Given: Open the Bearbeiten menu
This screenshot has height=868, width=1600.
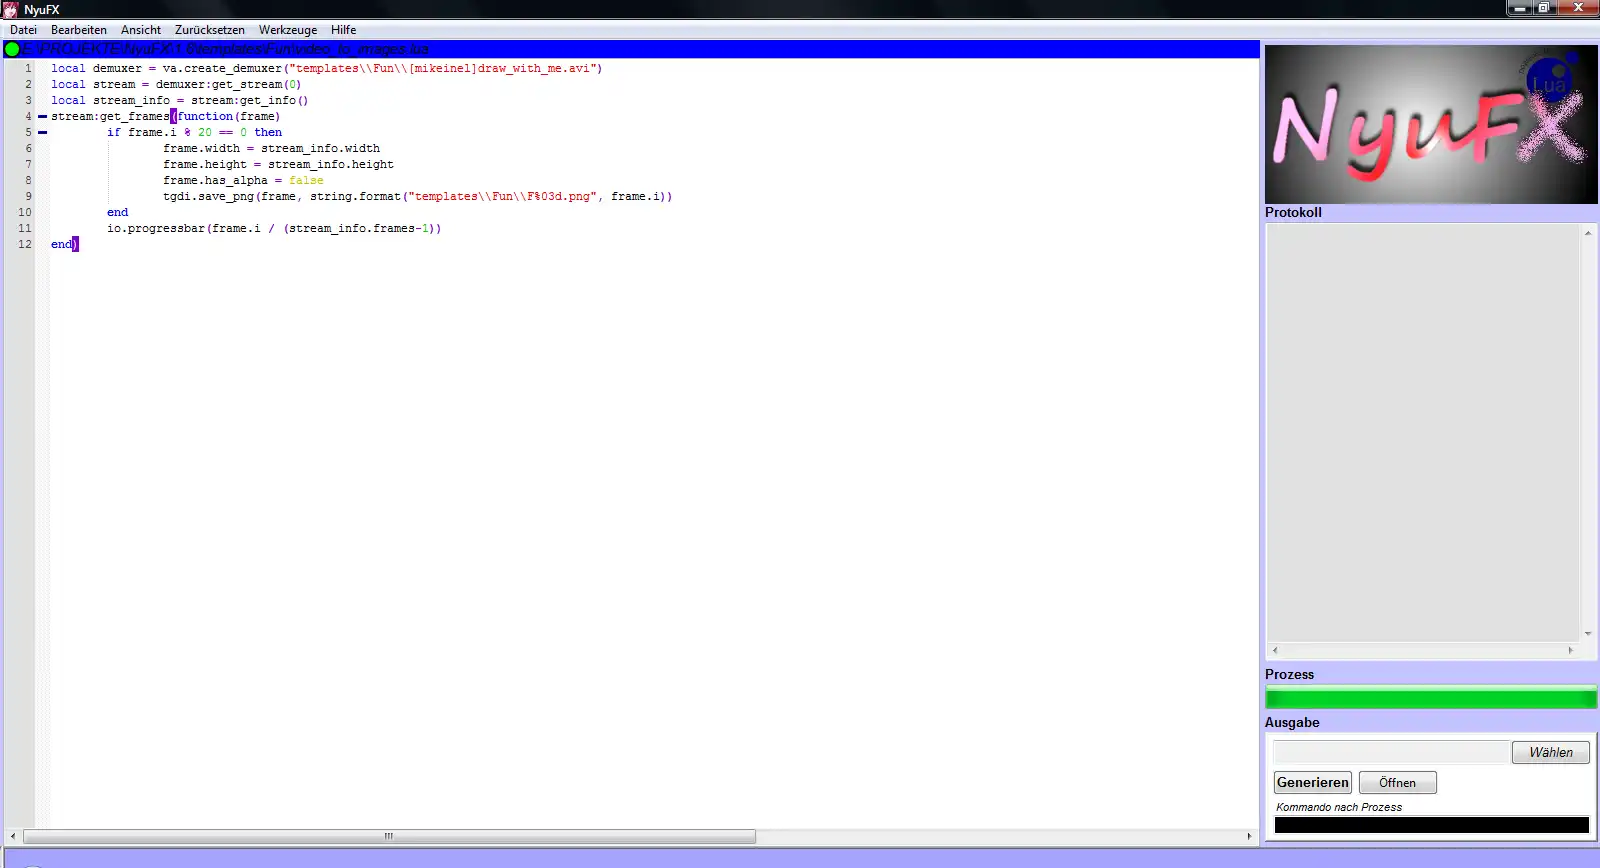Looking at the screenshot, I should pyautogui.click(x=79, y=30).
